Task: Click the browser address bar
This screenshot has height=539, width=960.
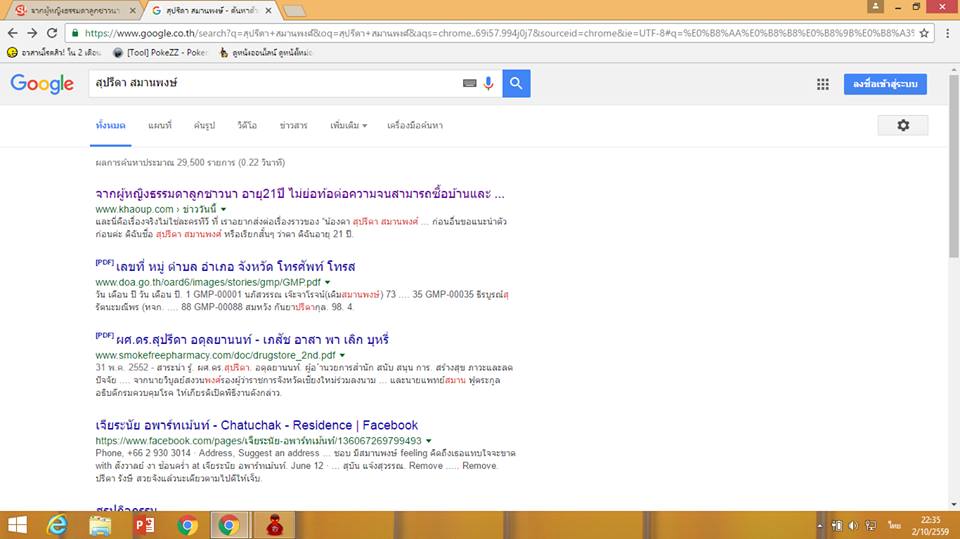Action: [499, 33]
